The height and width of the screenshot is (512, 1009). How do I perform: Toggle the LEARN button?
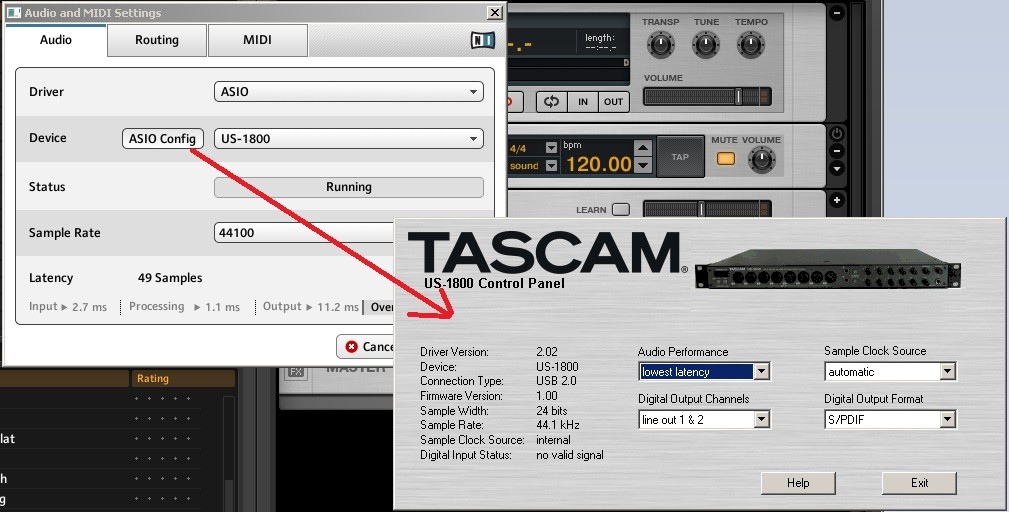tap(620, 210)
